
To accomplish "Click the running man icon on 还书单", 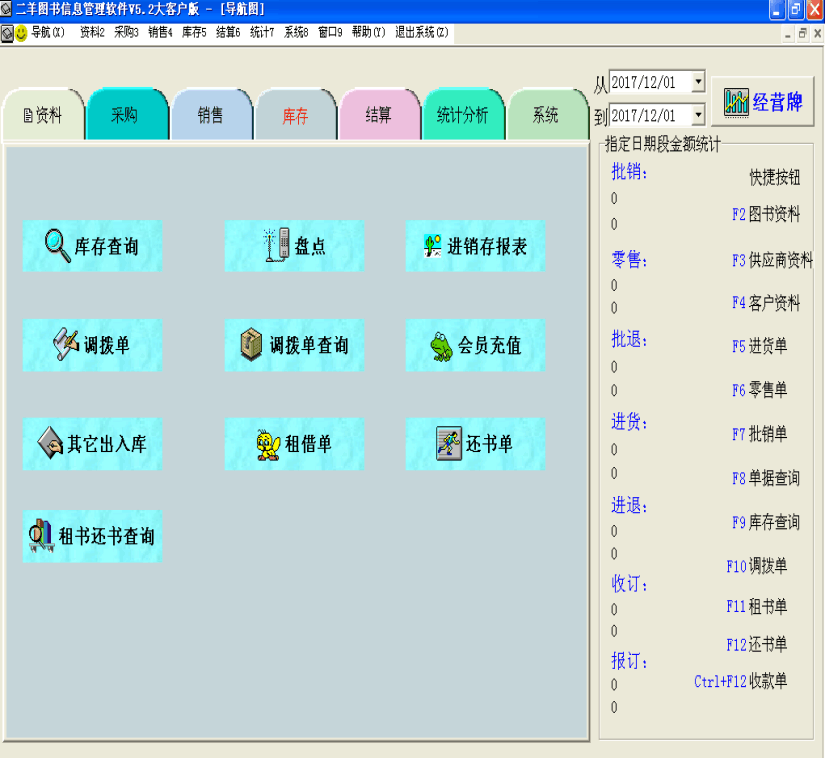I will point(449,443).
